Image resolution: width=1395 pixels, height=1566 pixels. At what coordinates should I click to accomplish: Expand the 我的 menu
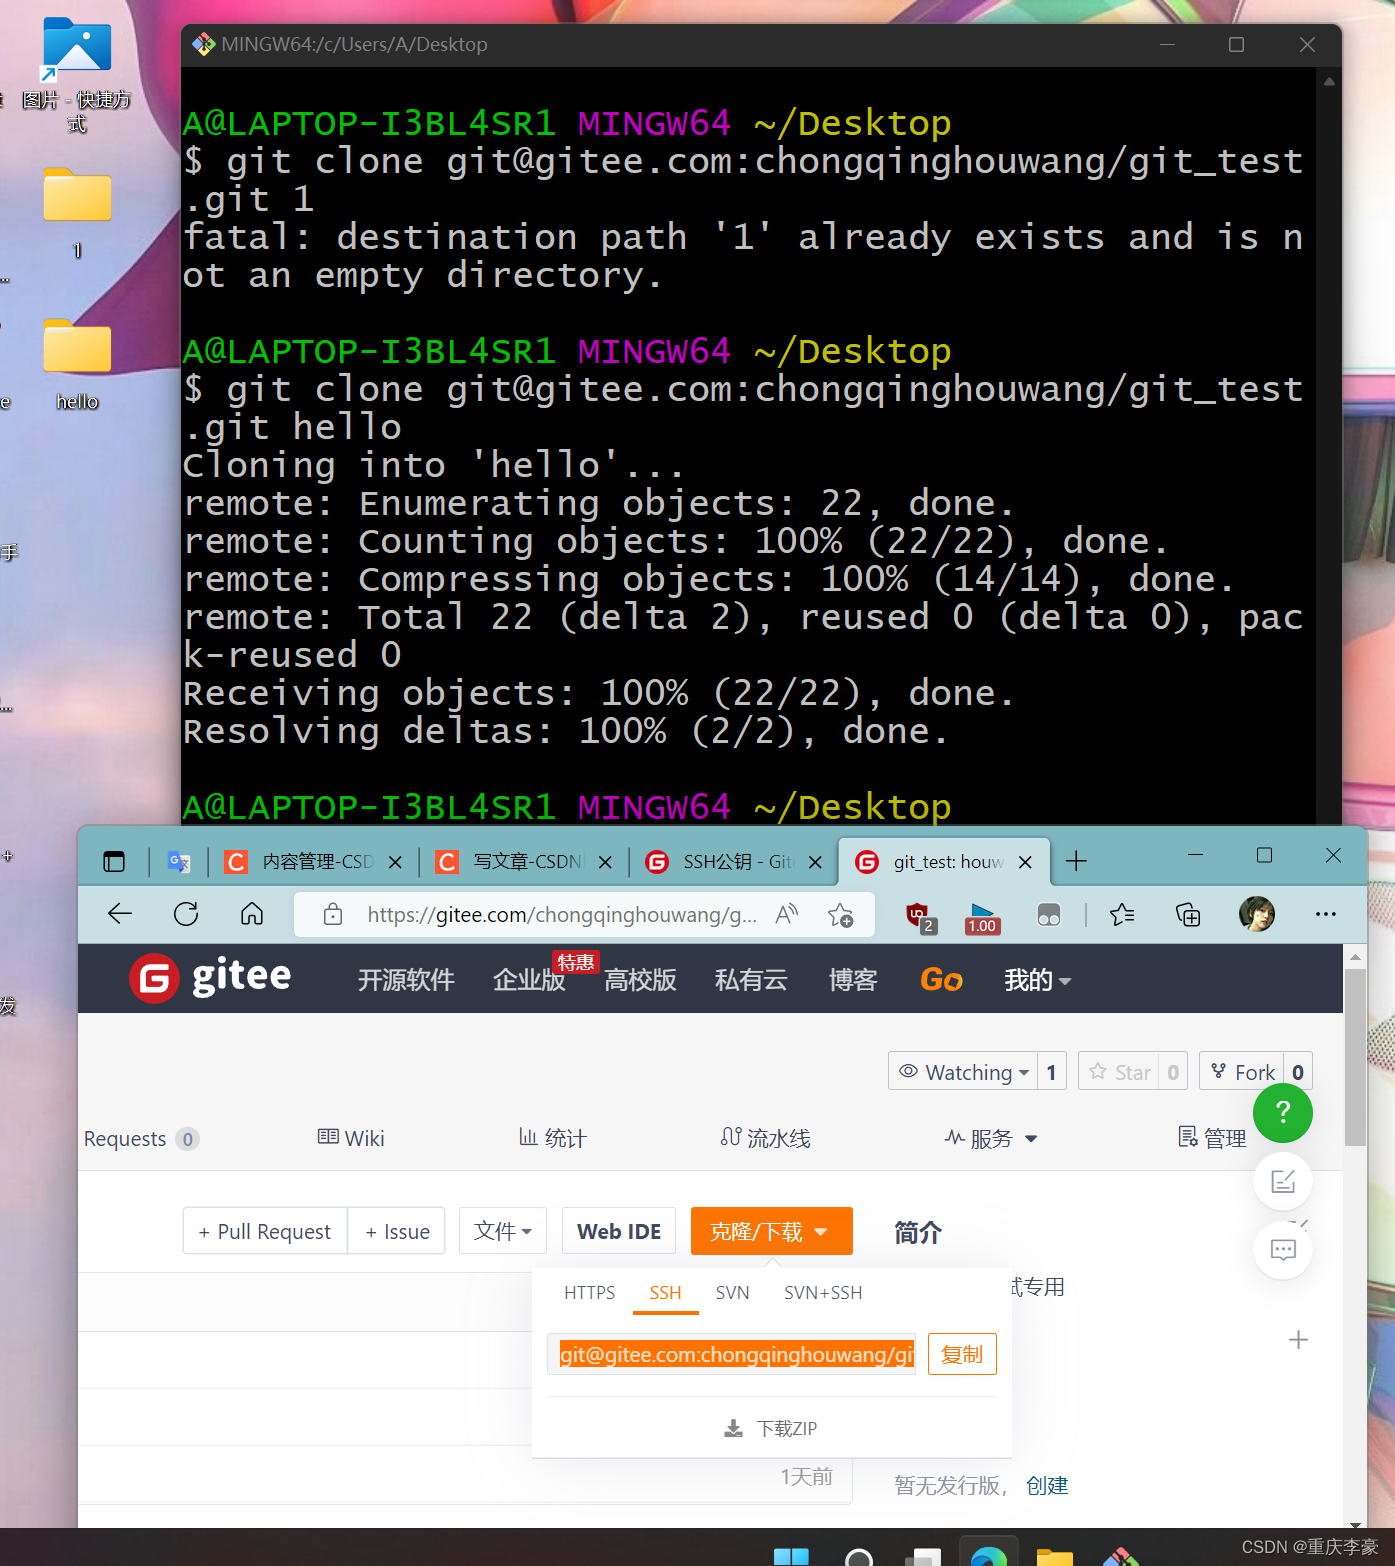(1037, 980)
